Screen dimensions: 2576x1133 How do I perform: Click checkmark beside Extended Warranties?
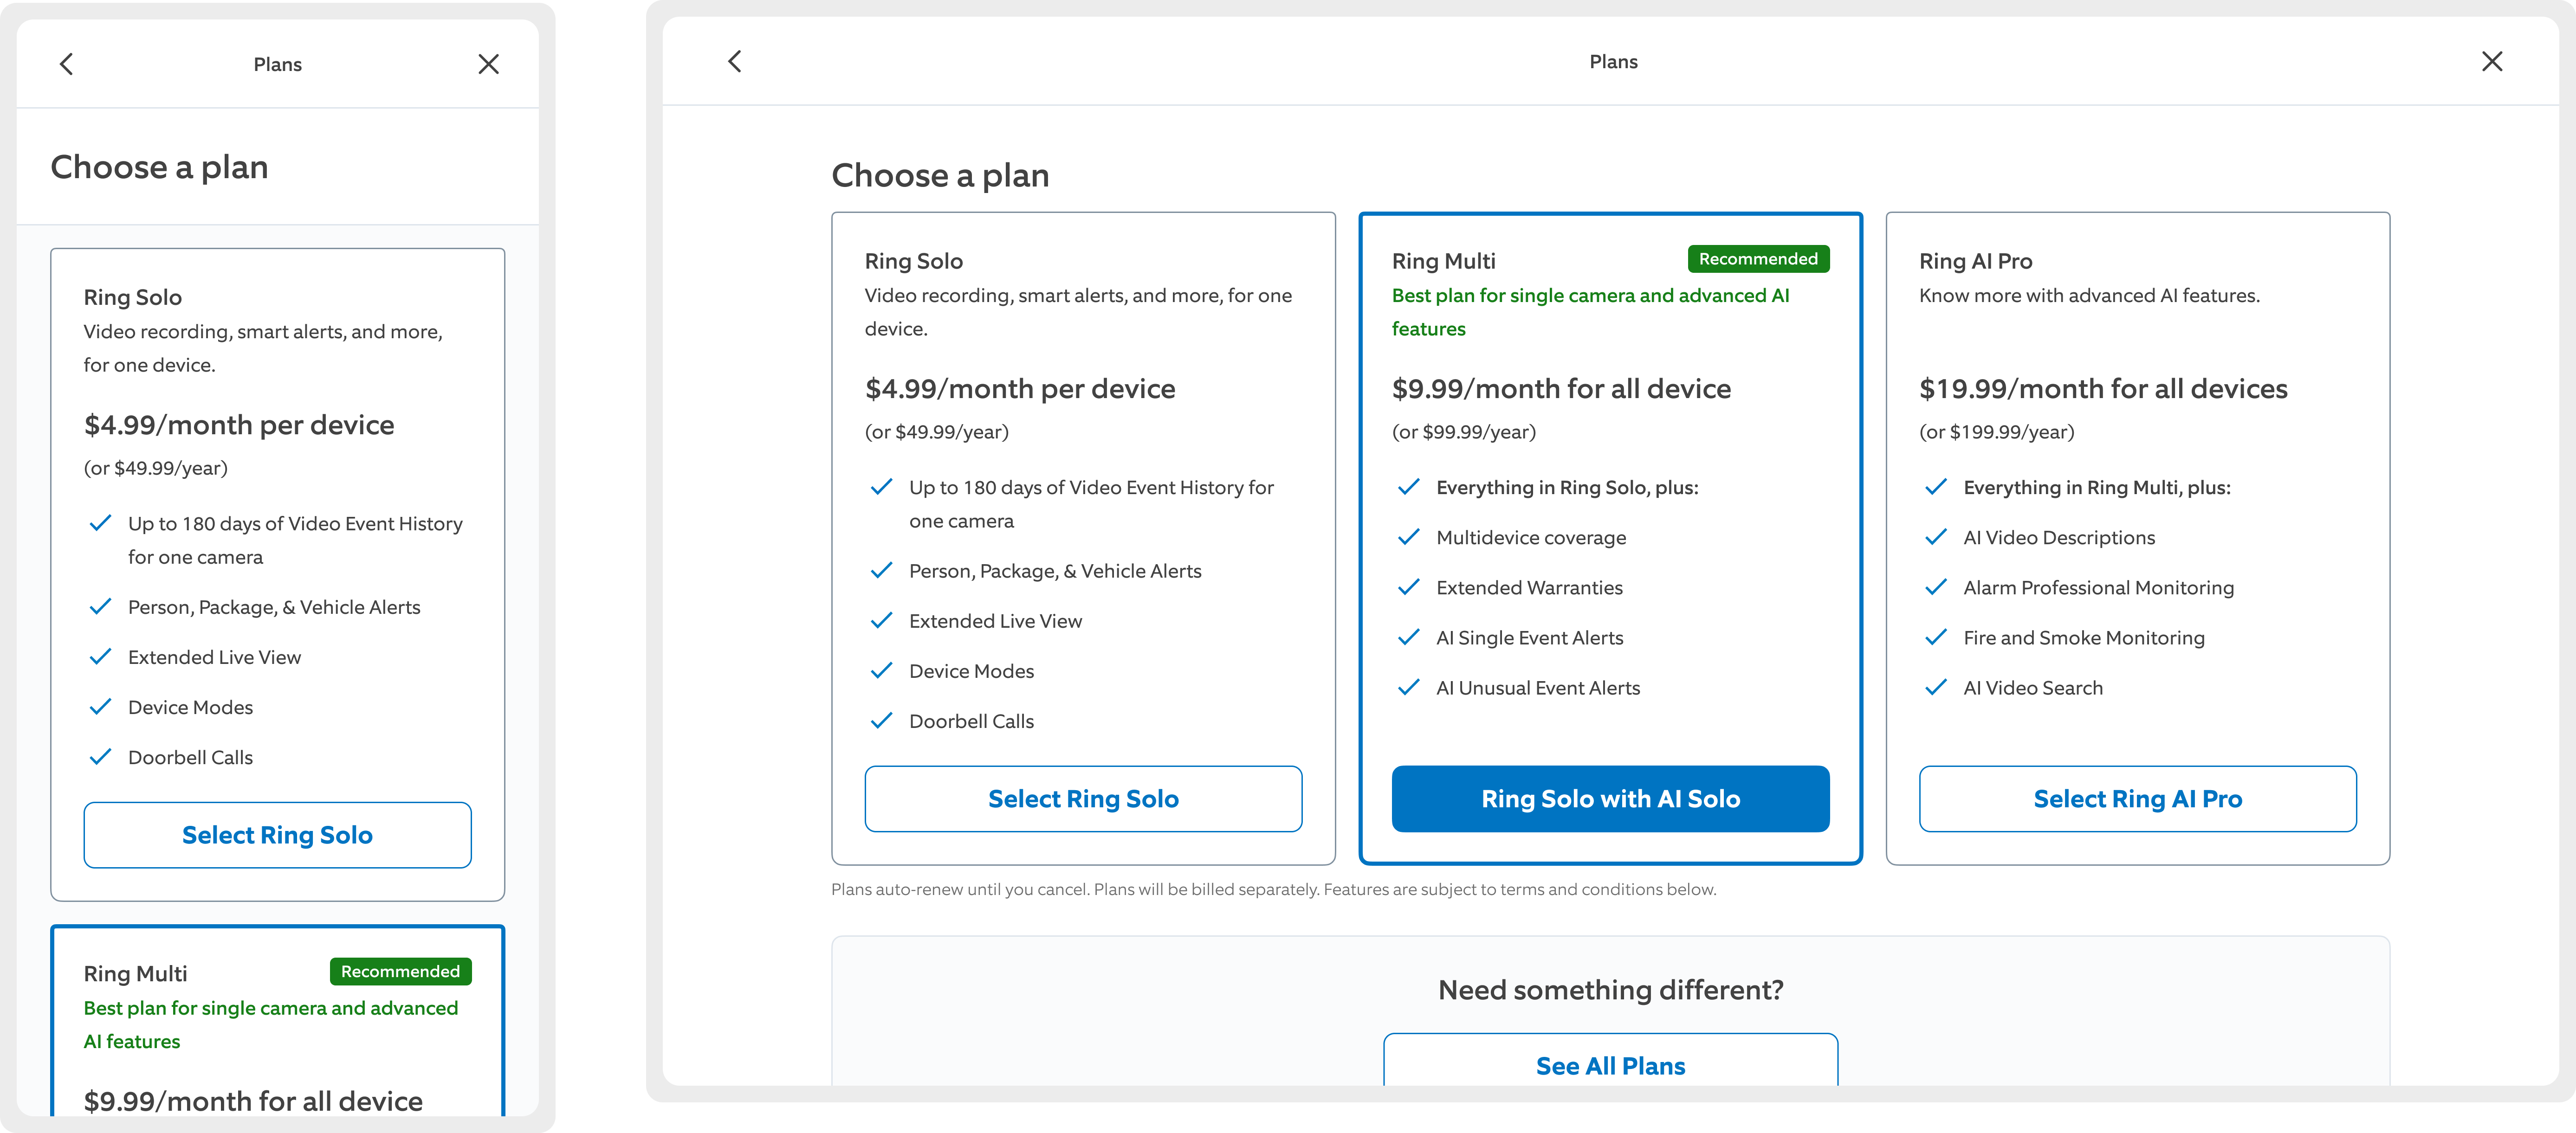click(1408, 587)
